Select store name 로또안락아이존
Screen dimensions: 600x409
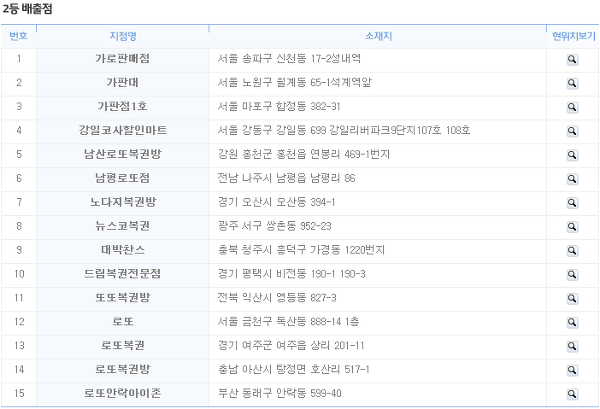tap(122, 393)
